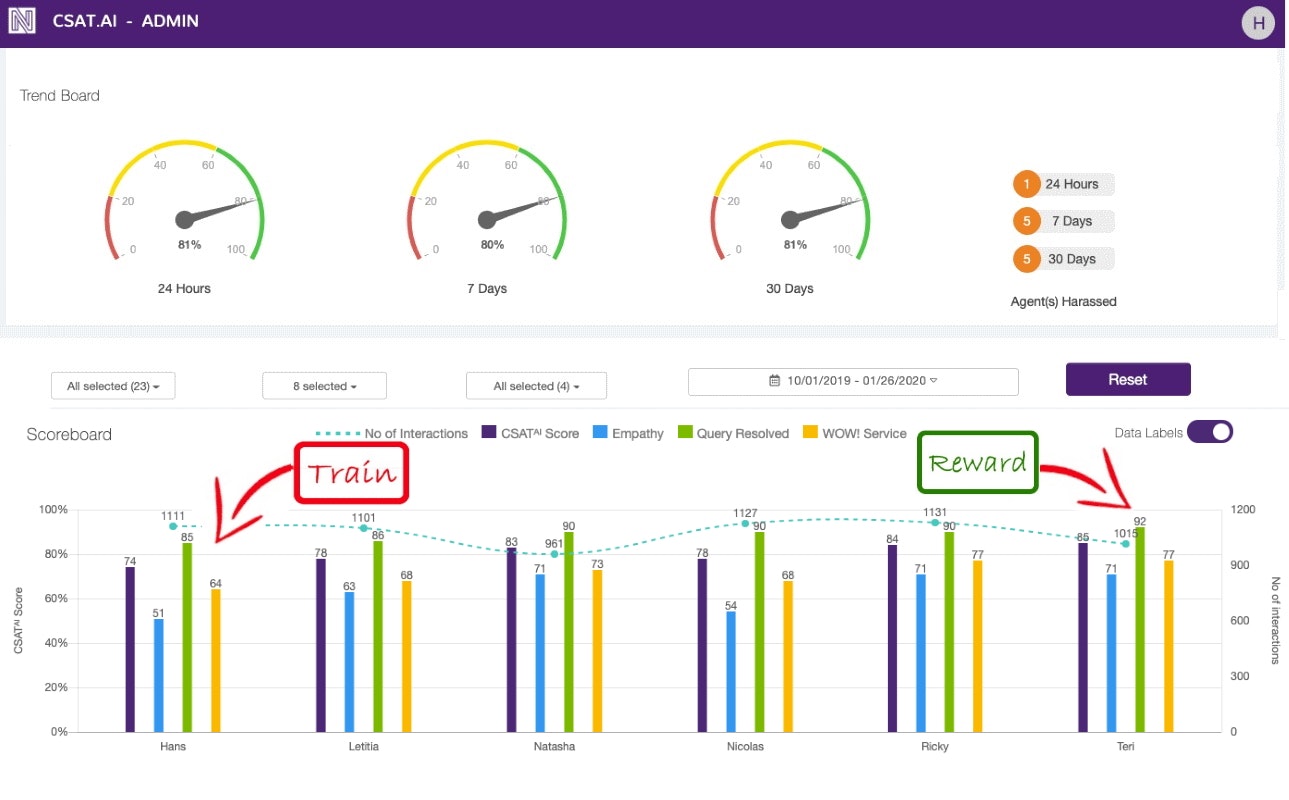Toggle the Data Labels switch
Screen dimensions: 1289x800
[1210, 432]
